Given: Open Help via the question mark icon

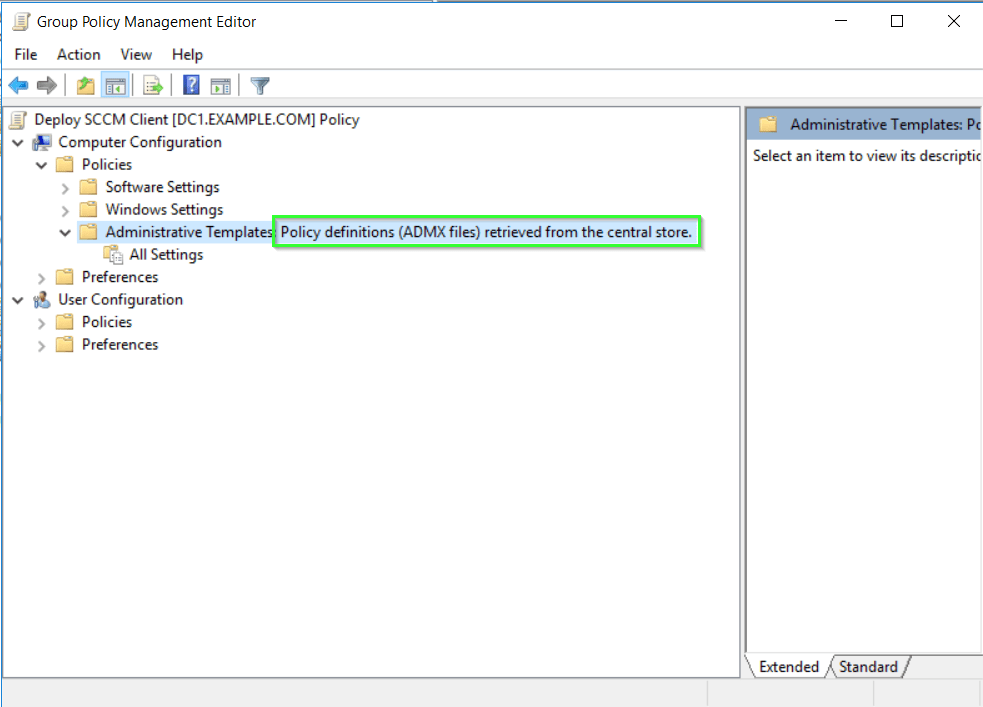Looking at the screenshot, I should [x=191, y=86].
